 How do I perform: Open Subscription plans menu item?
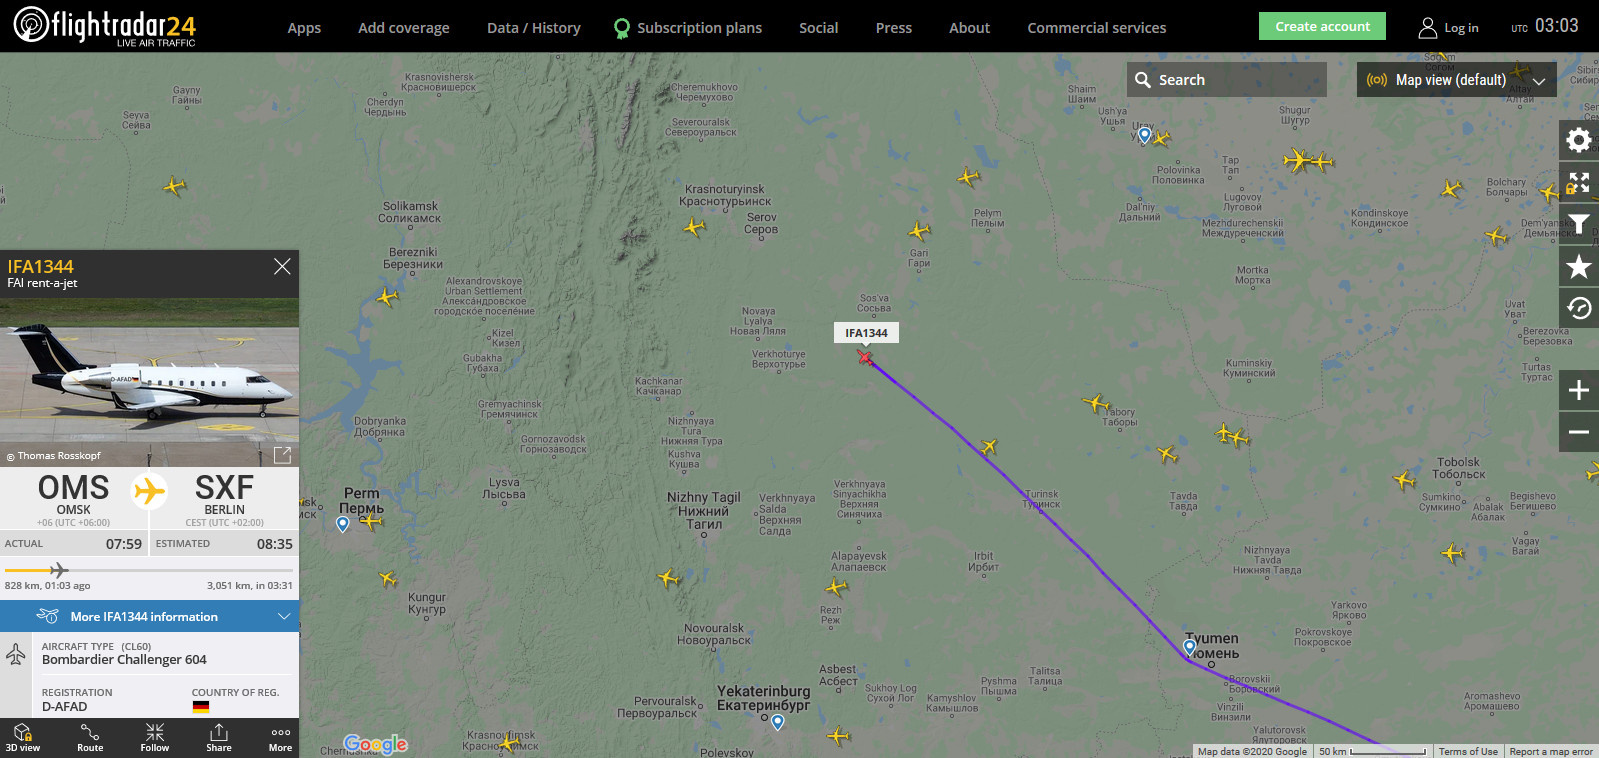click(x=688, y=28)
